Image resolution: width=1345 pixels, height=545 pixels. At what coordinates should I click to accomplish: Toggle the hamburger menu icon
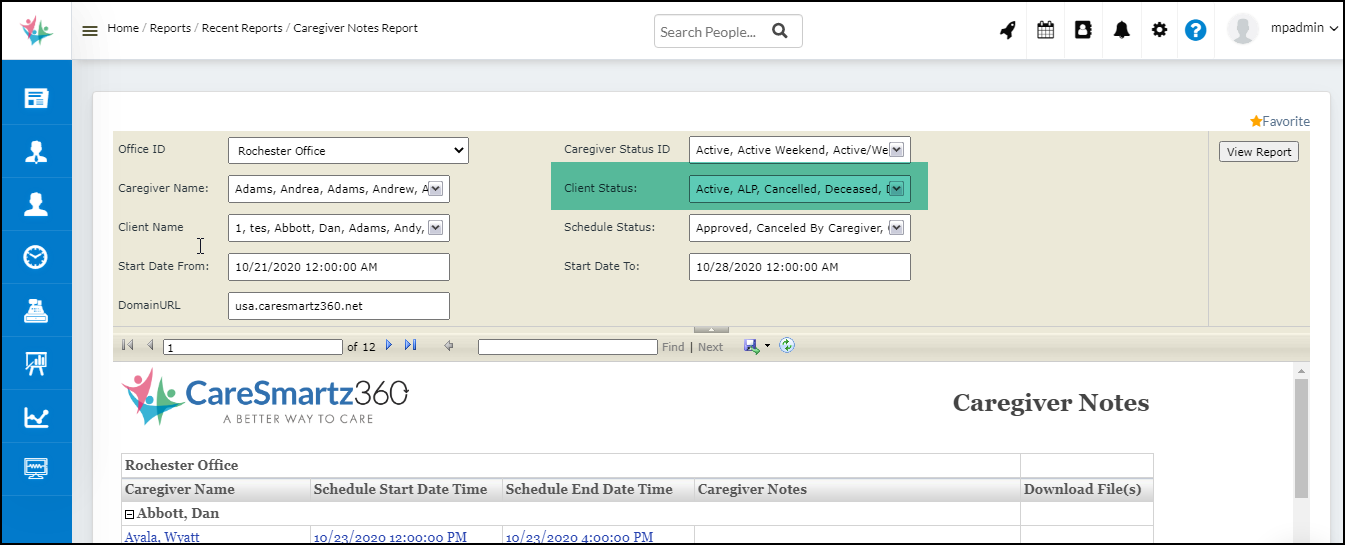point(90,30)
